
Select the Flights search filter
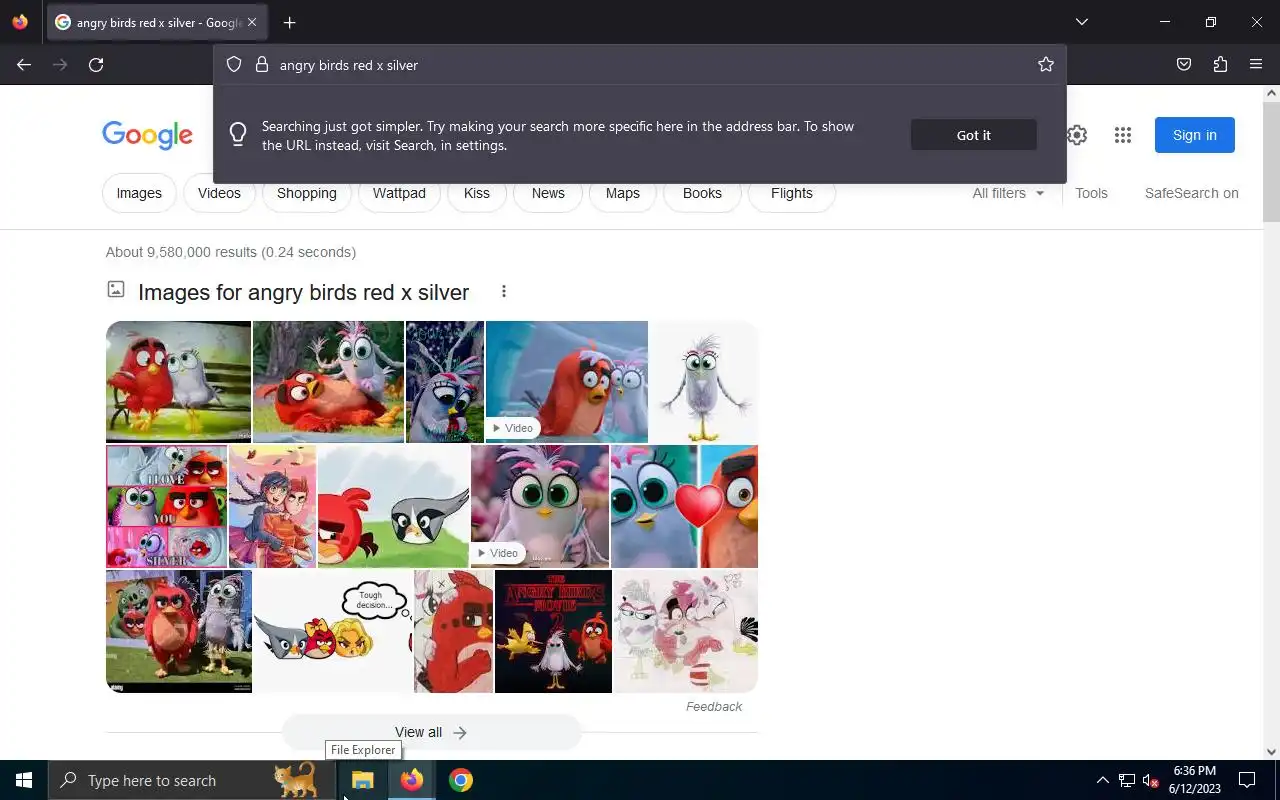pos(792,193)
